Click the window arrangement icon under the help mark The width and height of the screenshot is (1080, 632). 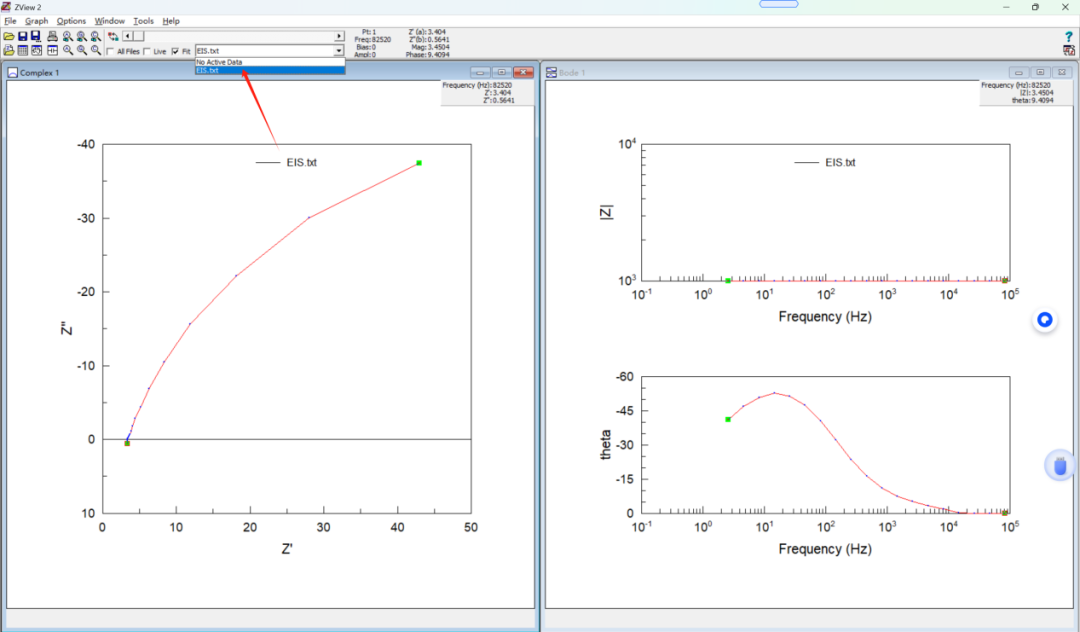[x=1068, y=50]
